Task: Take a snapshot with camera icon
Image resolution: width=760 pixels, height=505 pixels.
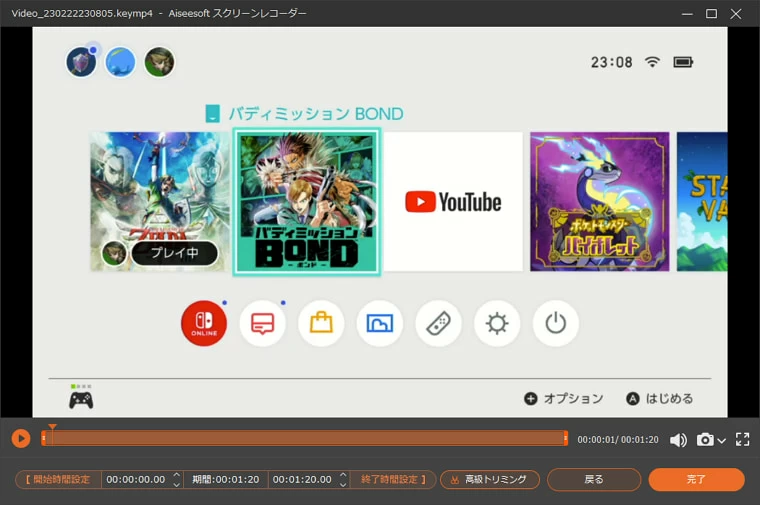Action: (705, 440)
